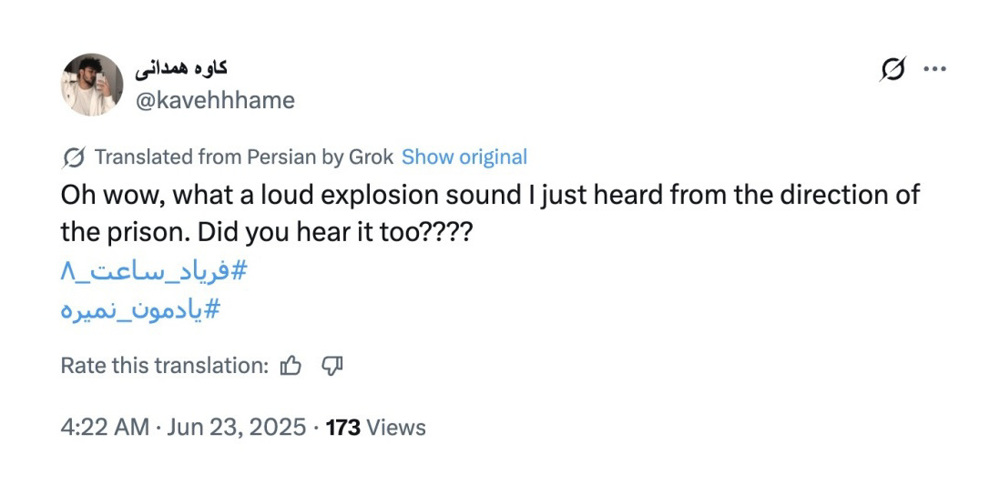Click the word "Views" next to 173
The height and width of the screenshot is (485, 1000).
pos(396,428)
